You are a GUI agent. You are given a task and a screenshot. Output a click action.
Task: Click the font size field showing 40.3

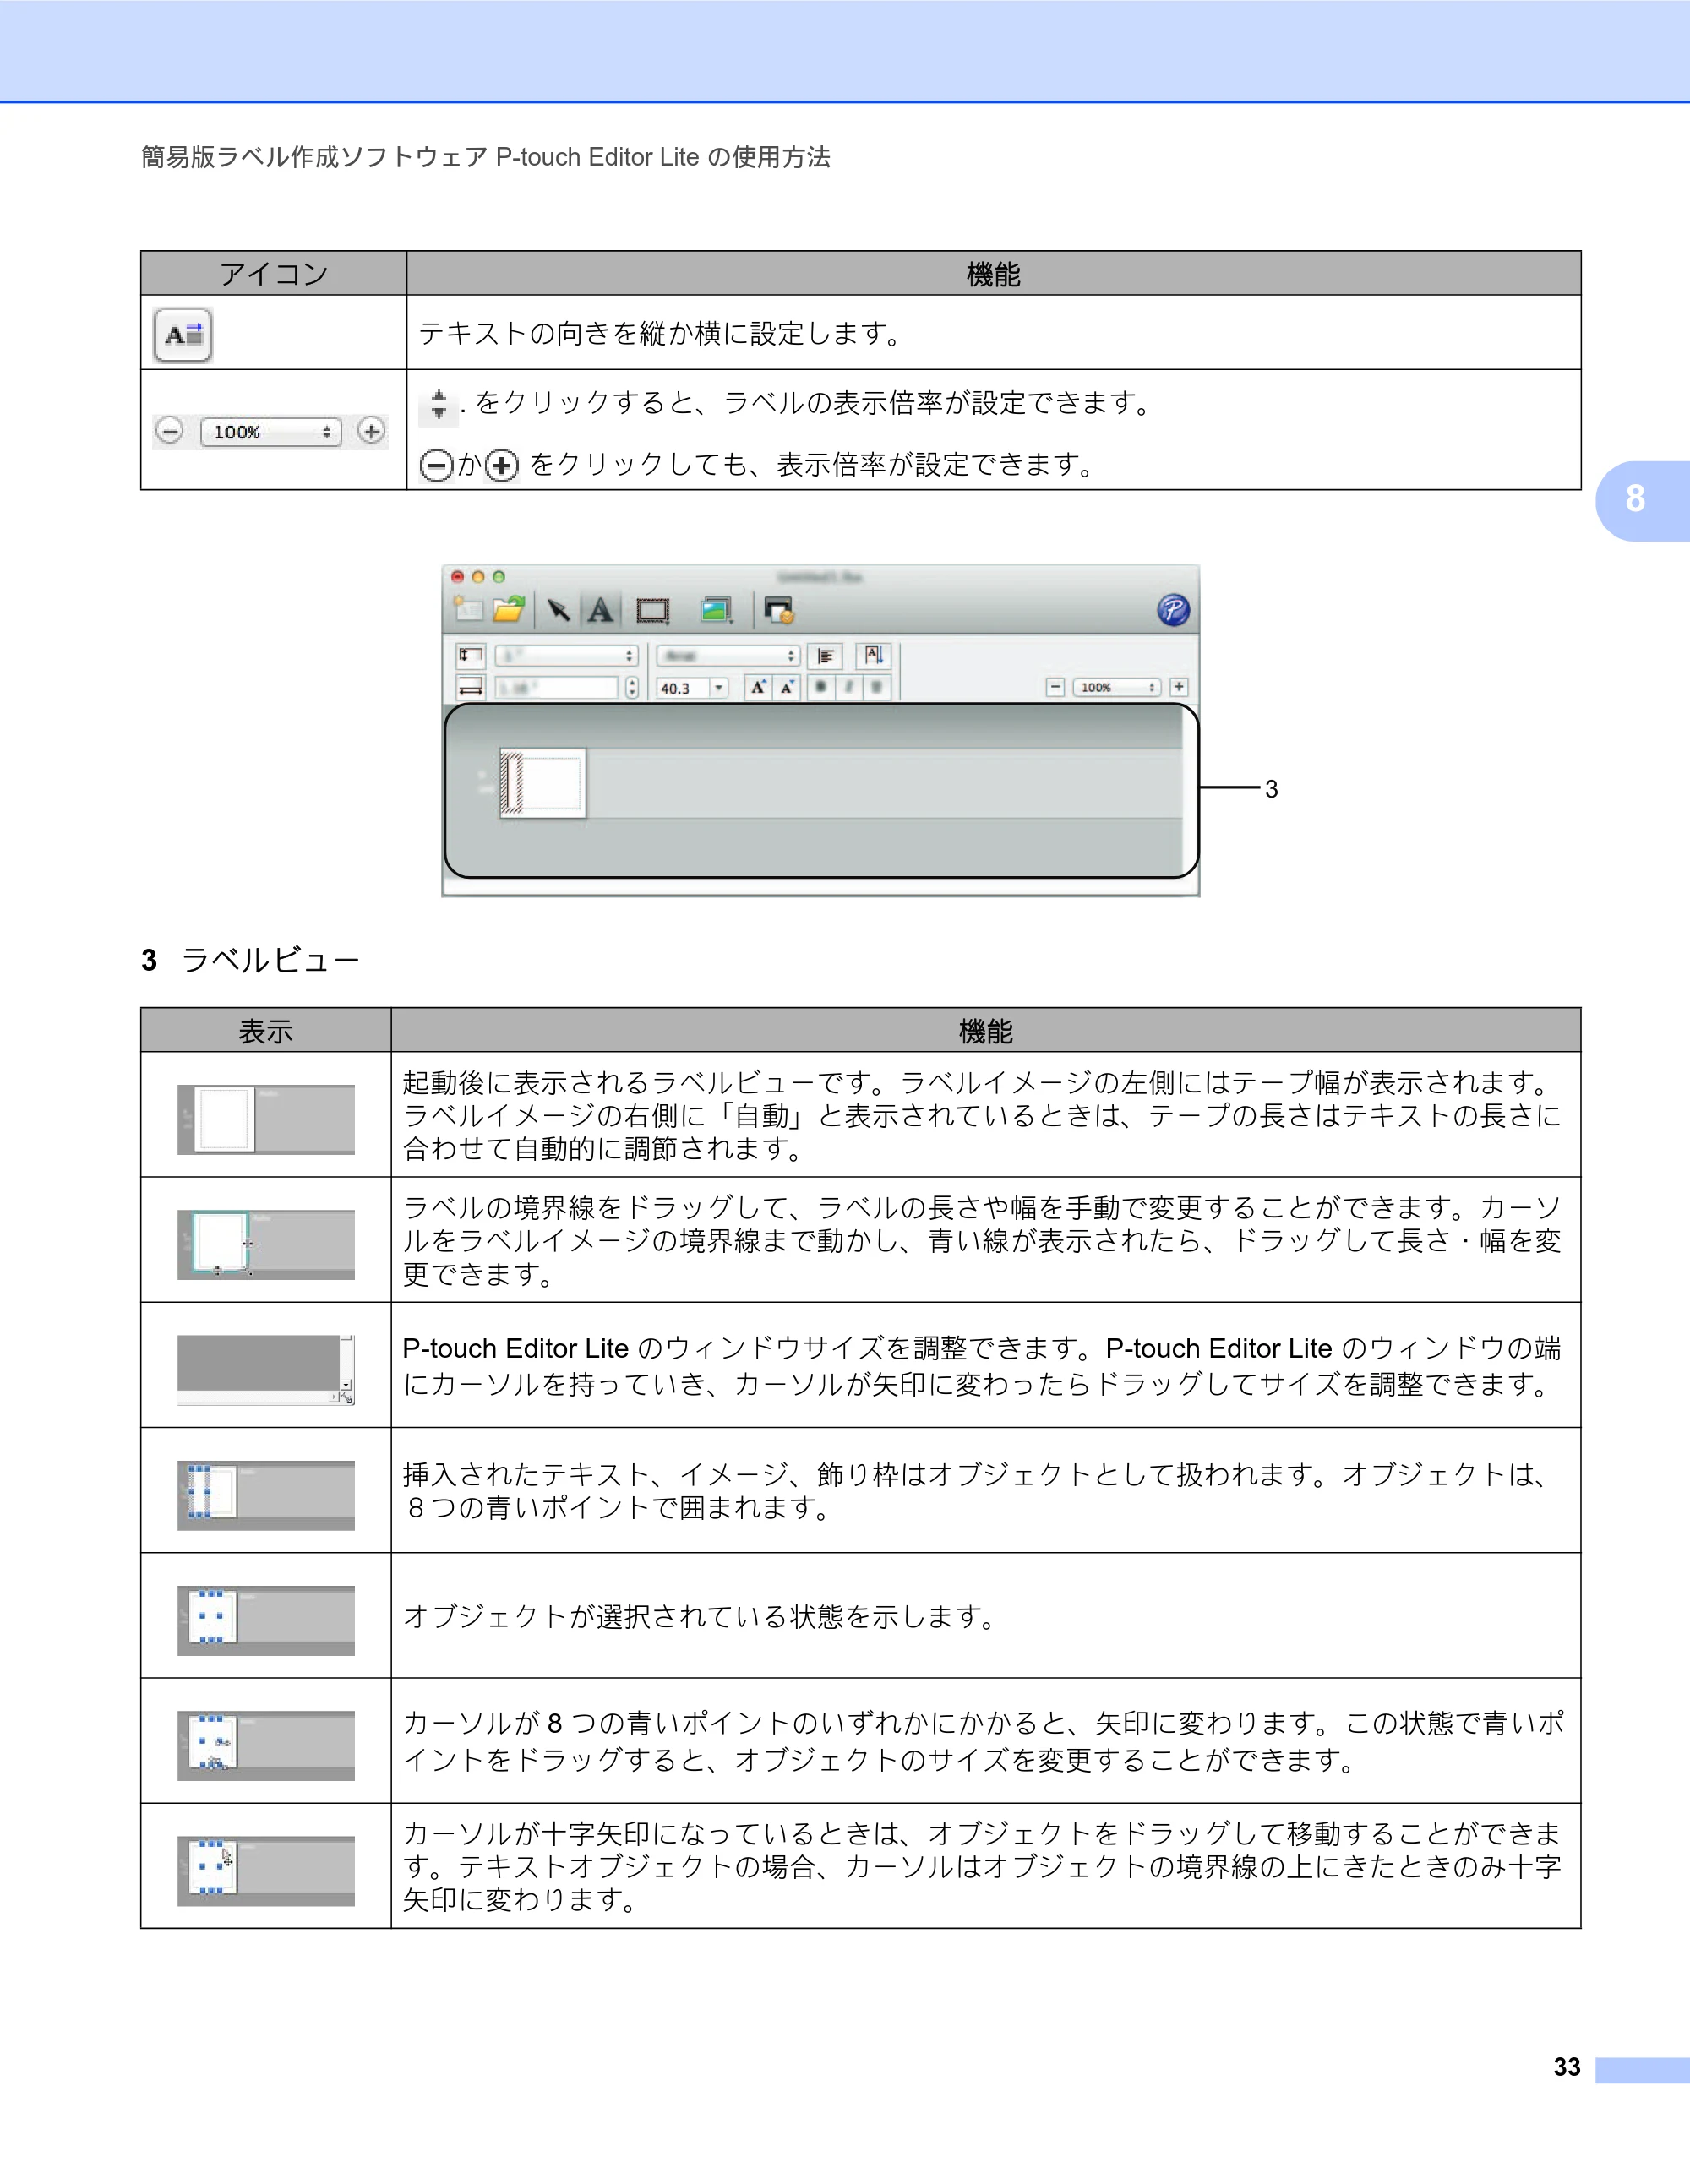pos(683,688)
